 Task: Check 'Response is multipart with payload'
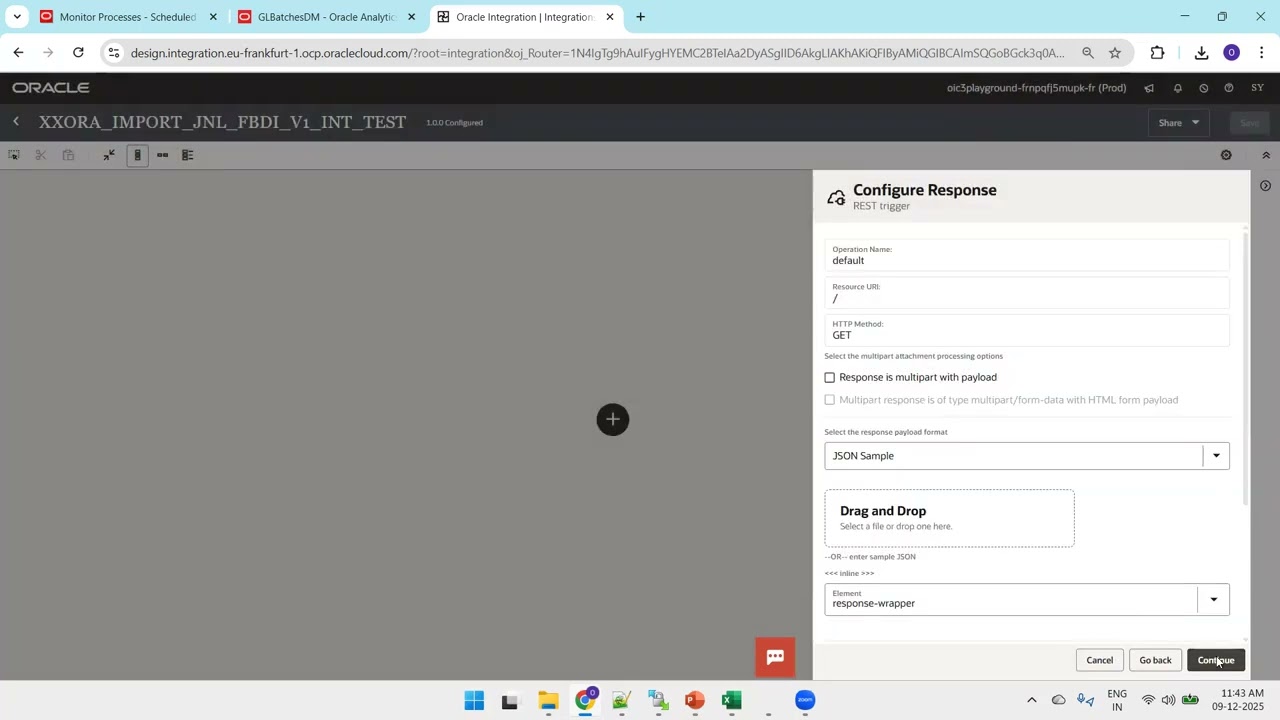(829, 377)
